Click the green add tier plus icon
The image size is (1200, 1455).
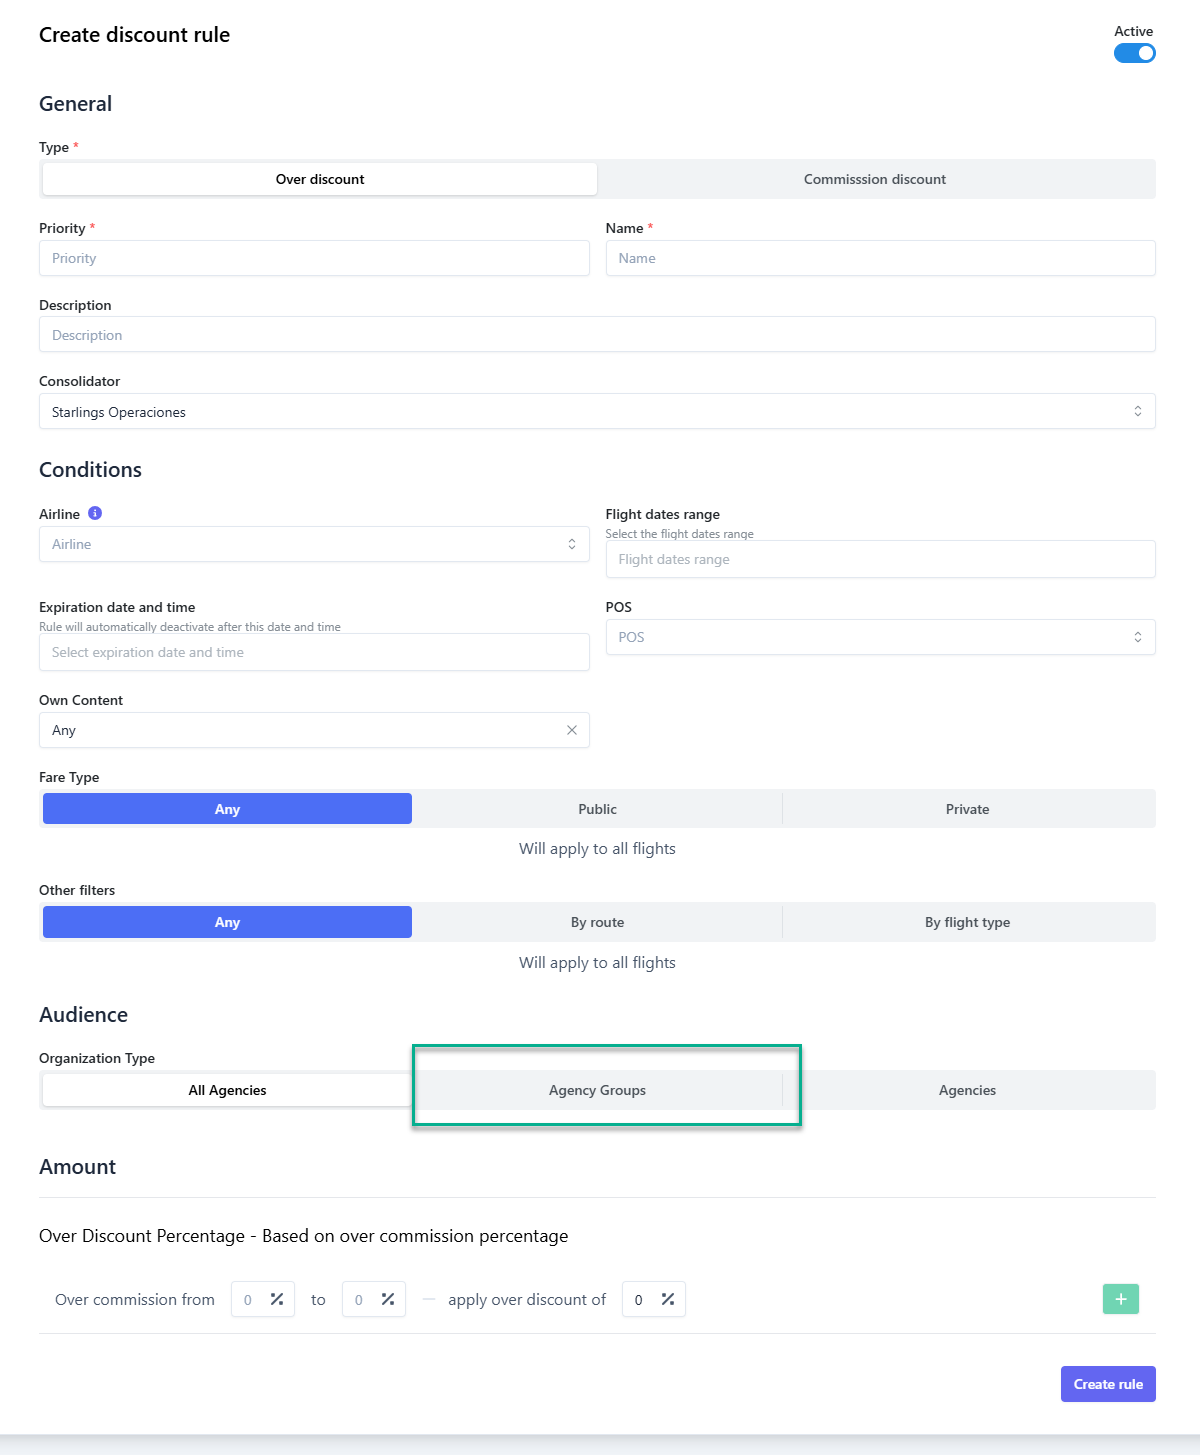tap(1120, 1299)
